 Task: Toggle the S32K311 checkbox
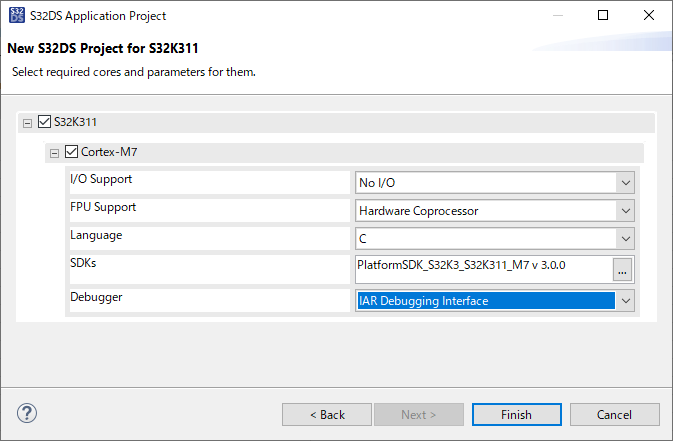(x=44, y=122)
